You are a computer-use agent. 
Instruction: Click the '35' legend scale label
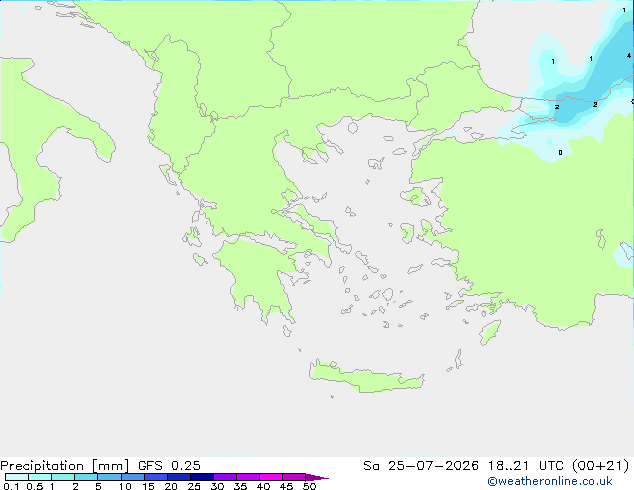click(x=240, y=486)
